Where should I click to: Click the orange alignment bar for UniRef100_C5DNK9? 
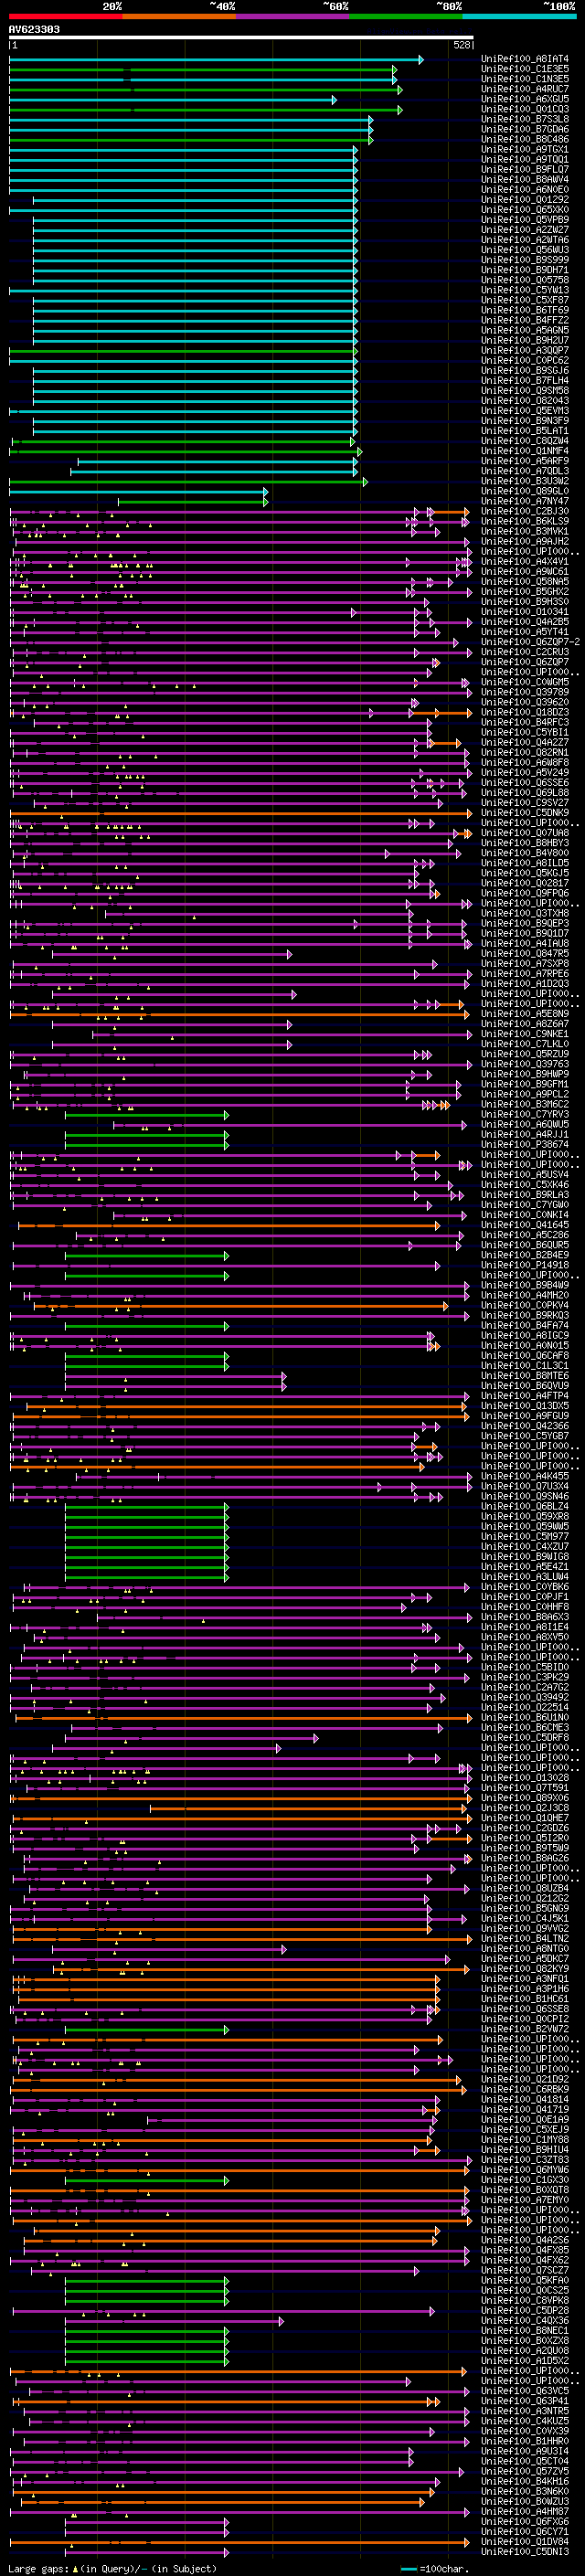[x=240, y=813]
